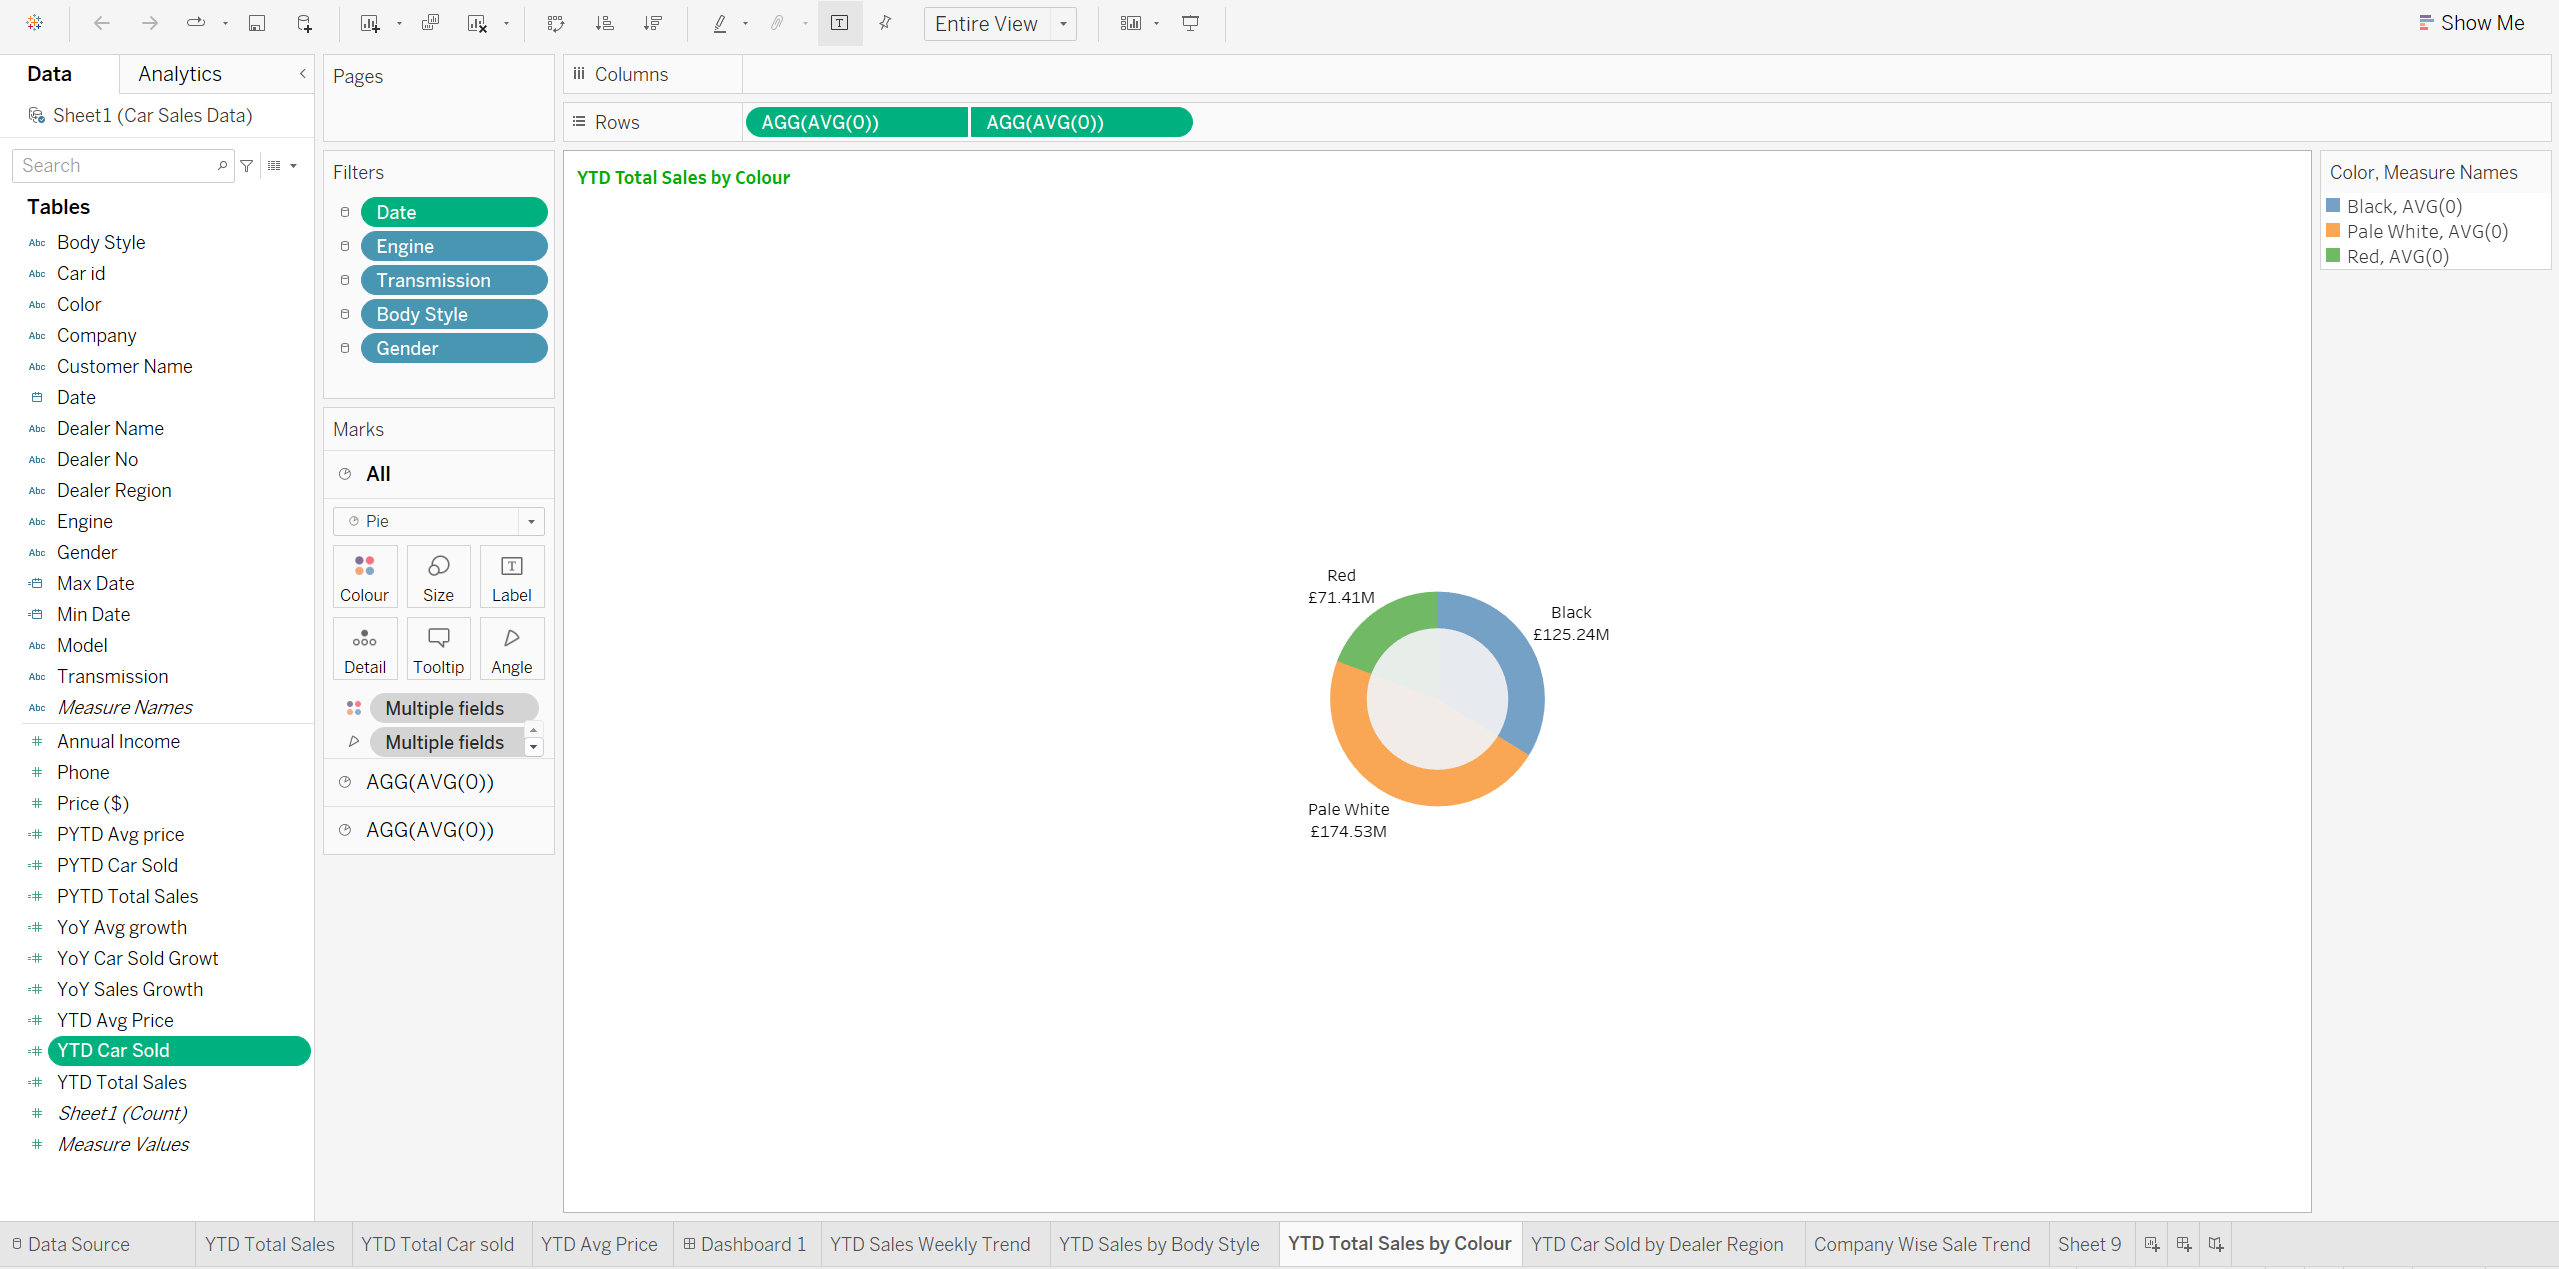
Task: Select the Date filter pill
Action: (x=453, y=212)
